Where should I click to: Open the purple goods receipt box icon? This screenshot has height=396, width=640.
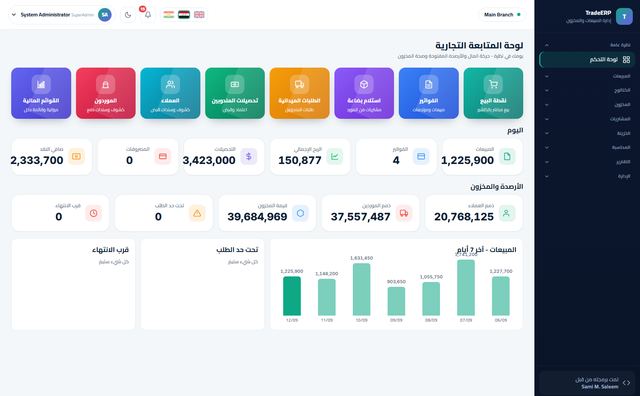coord(364,85)
